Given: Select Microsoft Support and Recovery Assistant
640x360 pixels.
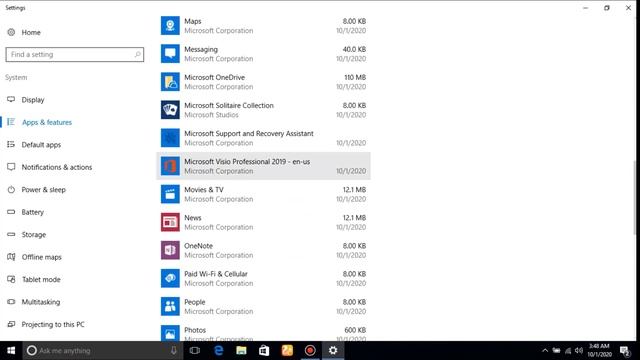Looking at the screenshot, I should [x=263, y=138].
